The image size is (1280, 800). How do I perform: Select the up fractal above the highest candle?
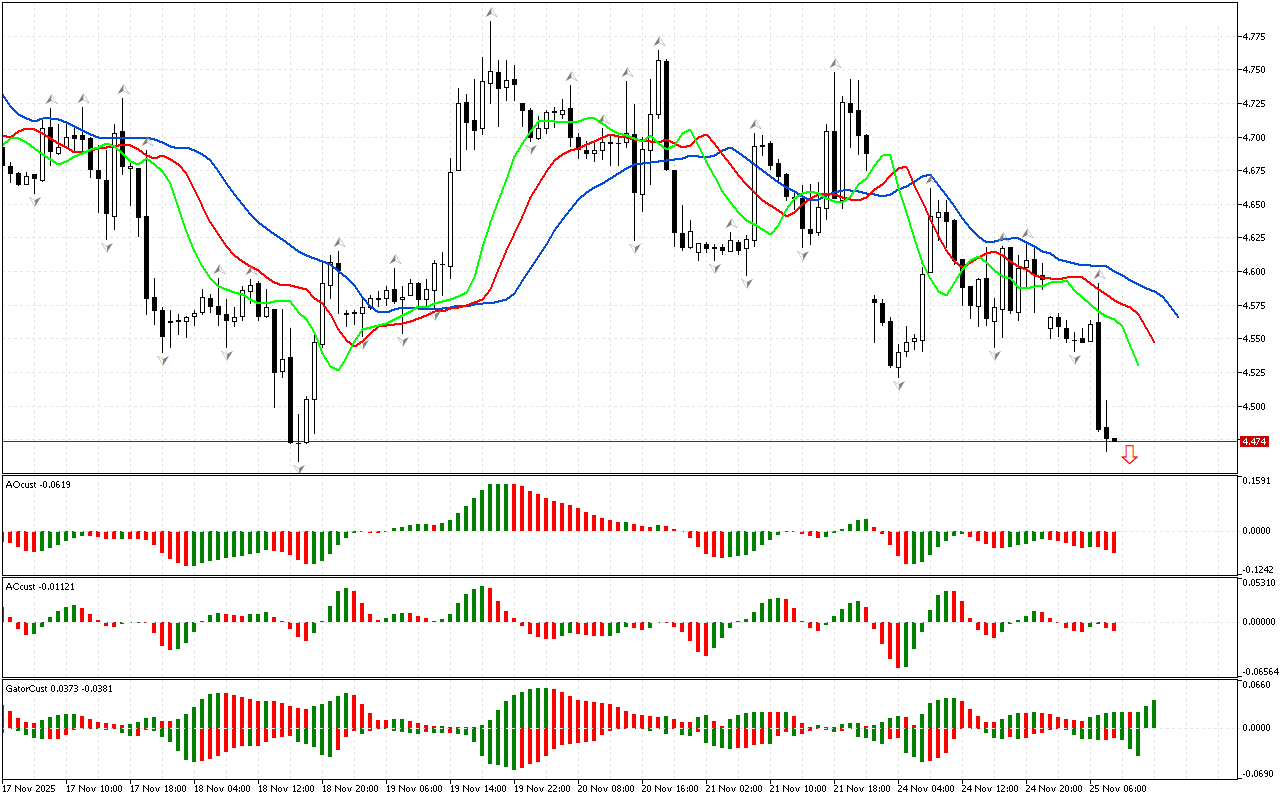[490, 13]
